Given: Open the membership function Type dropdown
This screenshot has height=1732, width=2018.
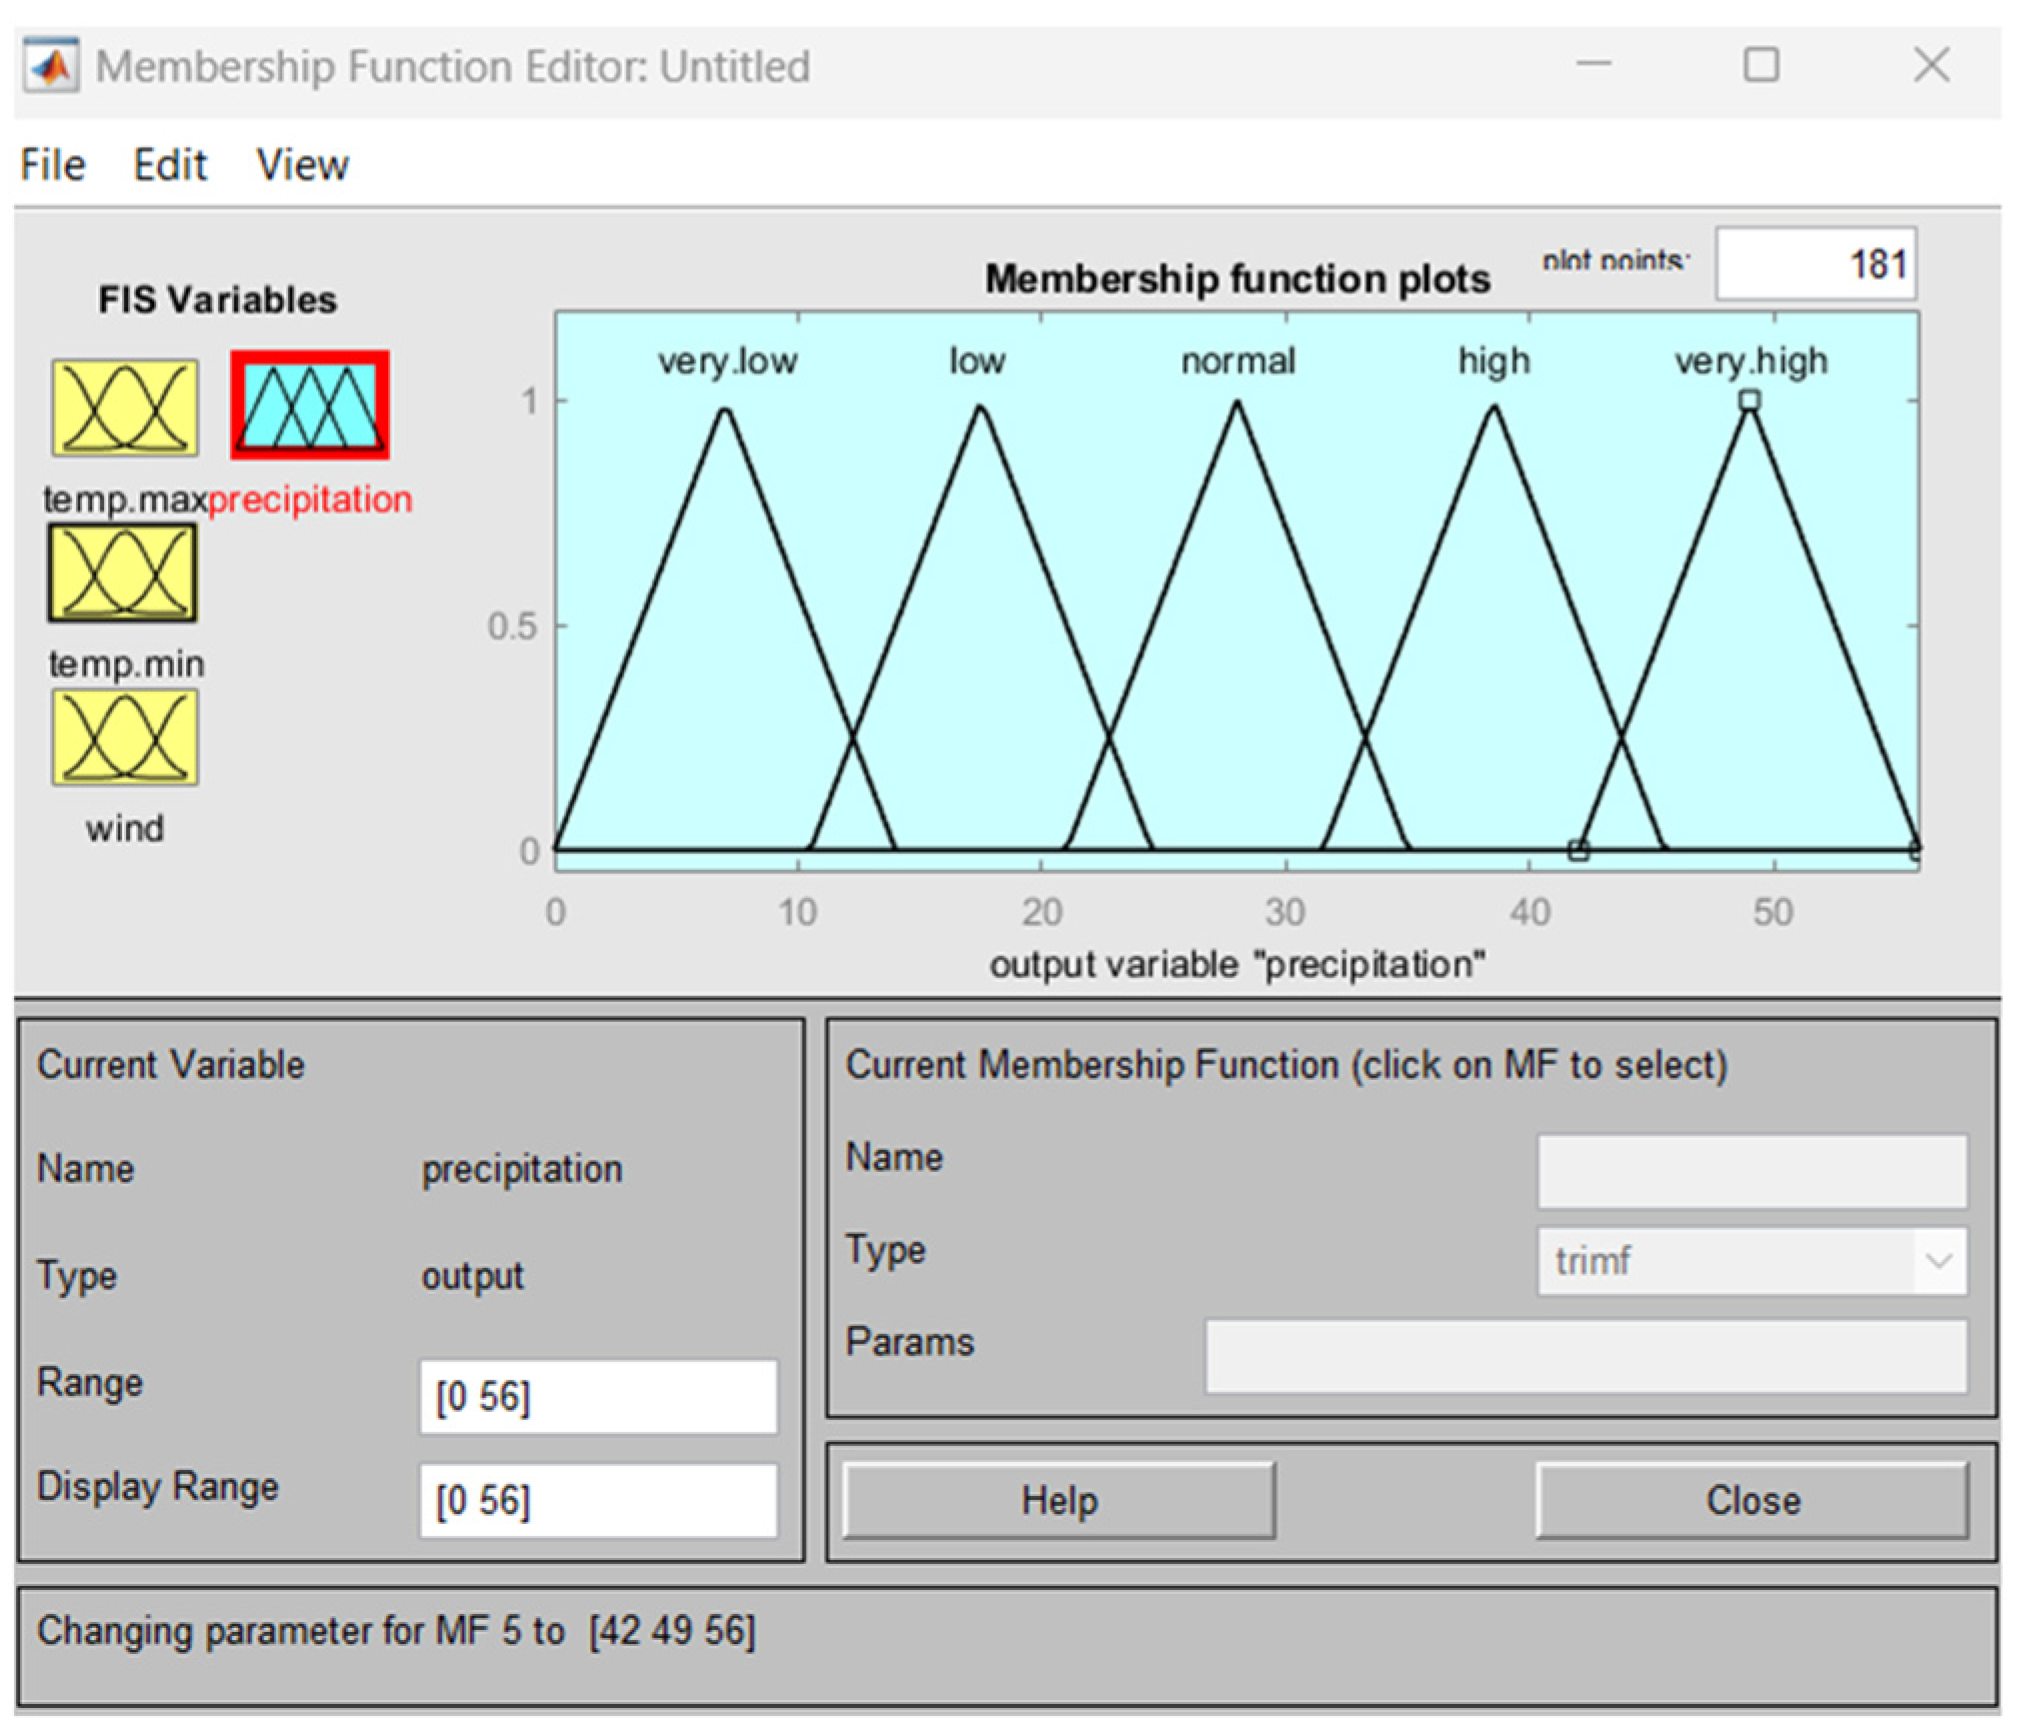Looking at the screenshot, I should pyautogui.click(x=1751, y=1261).
